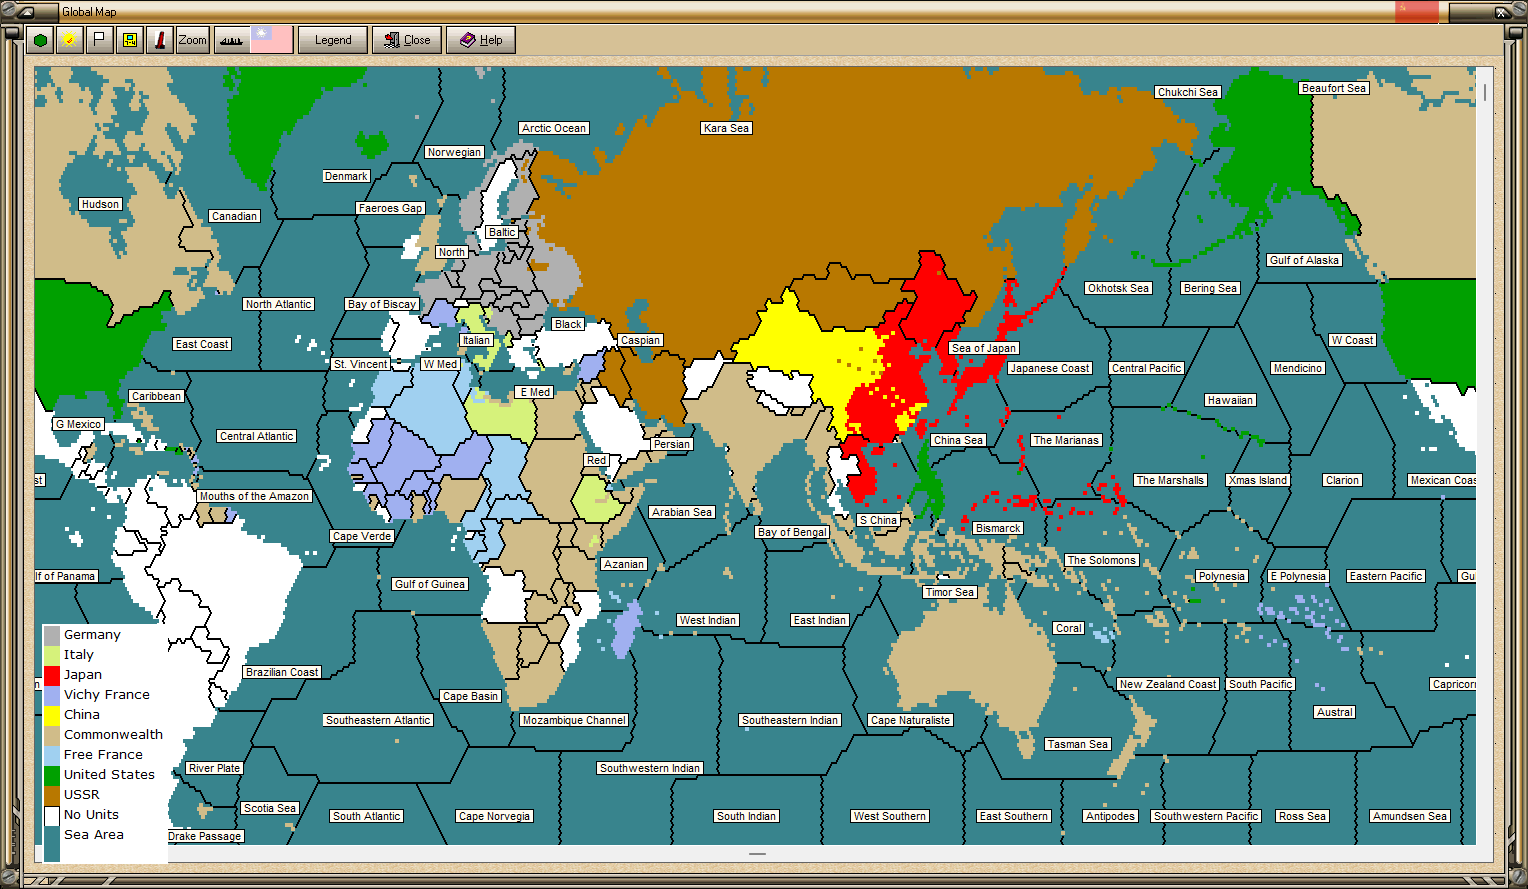The image size is (1528, 889).
Task: Select the Mozambique Channel label
Action: tap(574, 720)
